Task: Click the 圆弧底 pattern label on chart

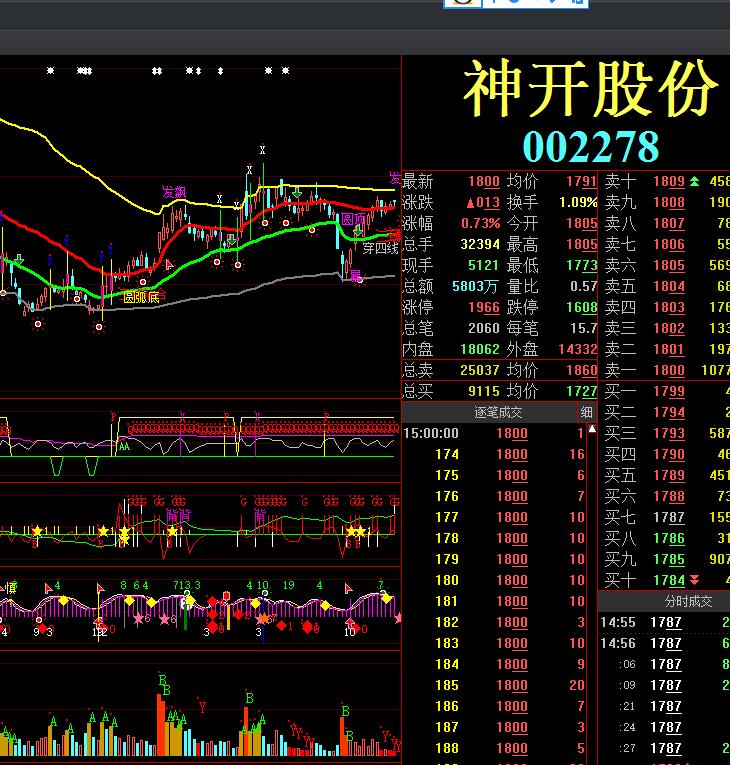Action: point(141,297)
